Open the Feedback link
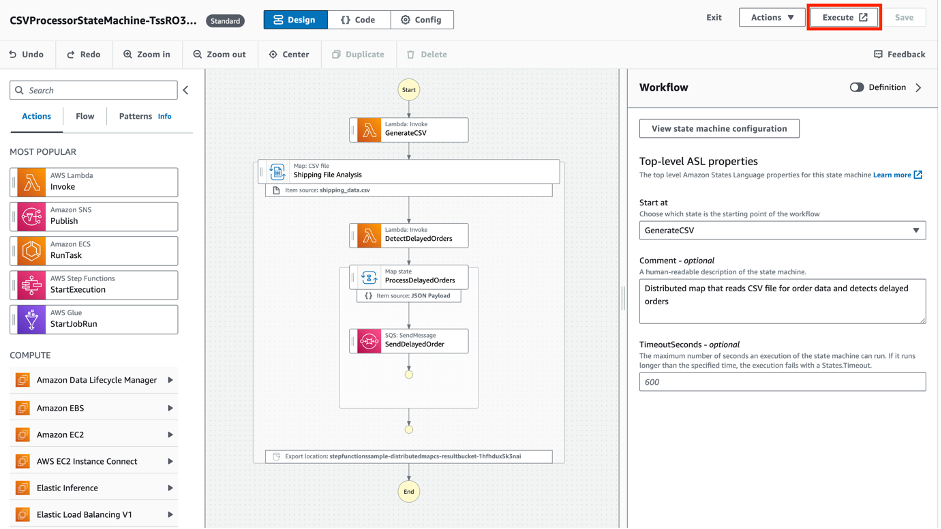Image resolution: width=941 pixels, height=529 pixels. pos(900,54)
